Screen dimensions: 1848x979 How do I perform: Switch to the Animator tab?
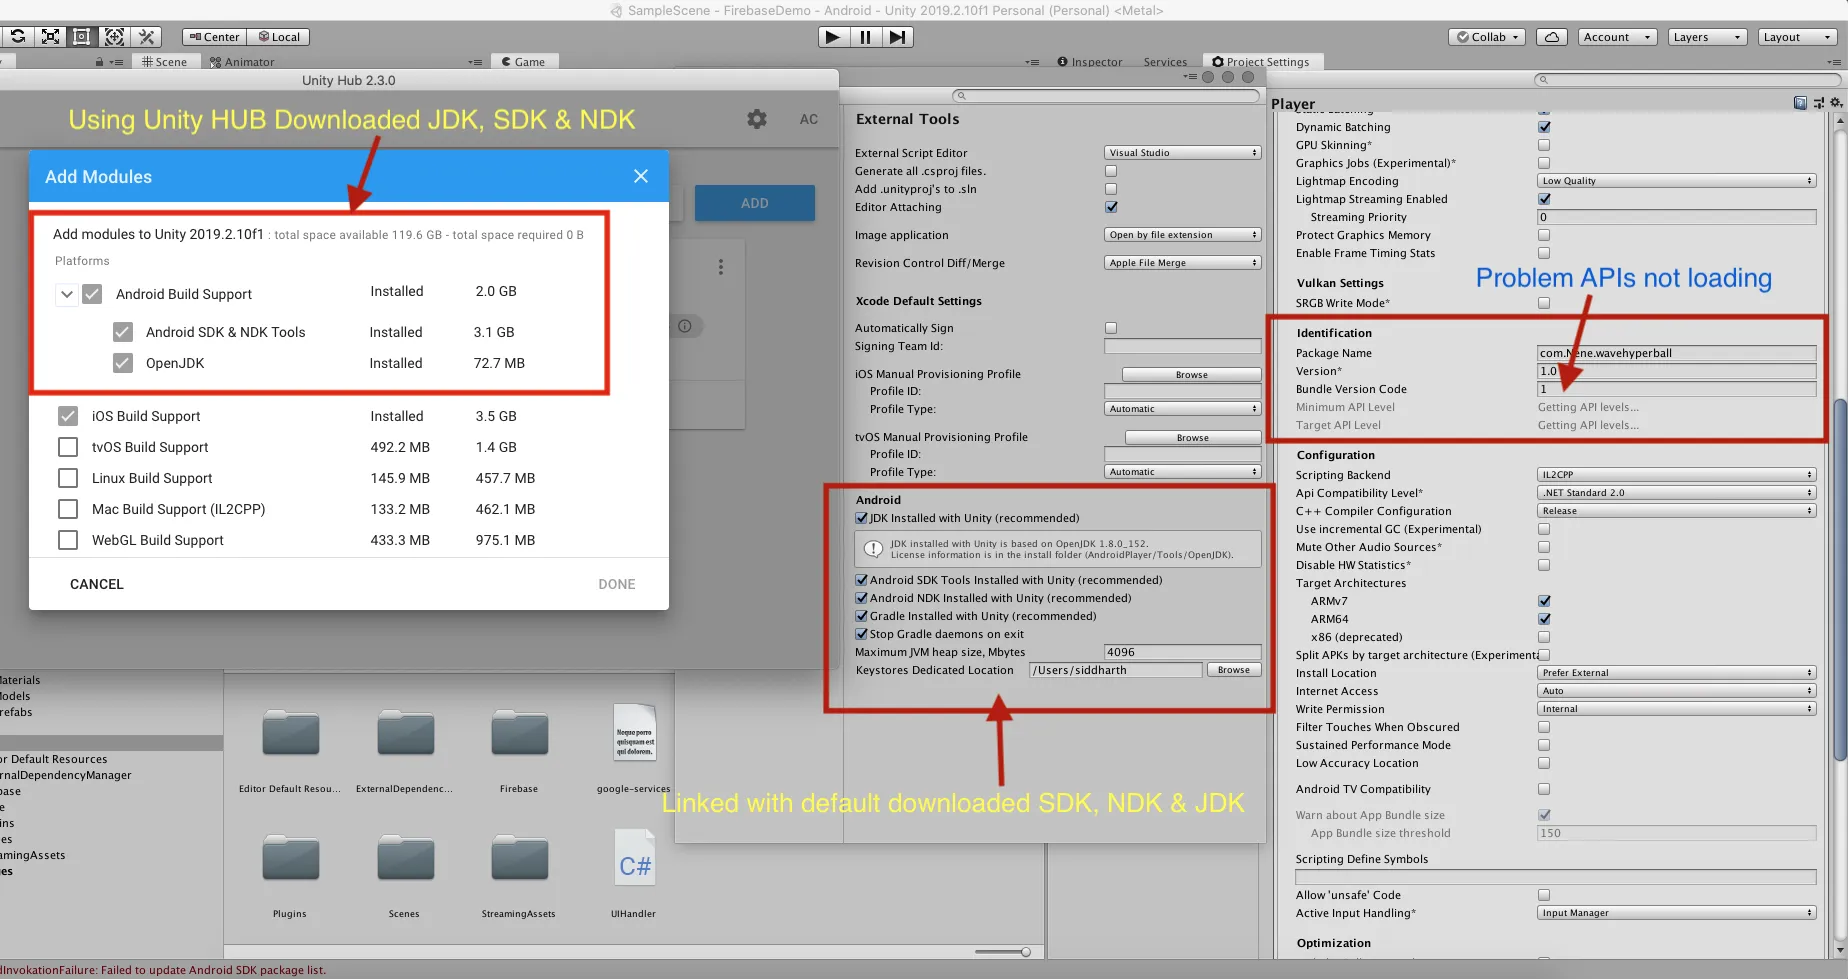[242, 62]
